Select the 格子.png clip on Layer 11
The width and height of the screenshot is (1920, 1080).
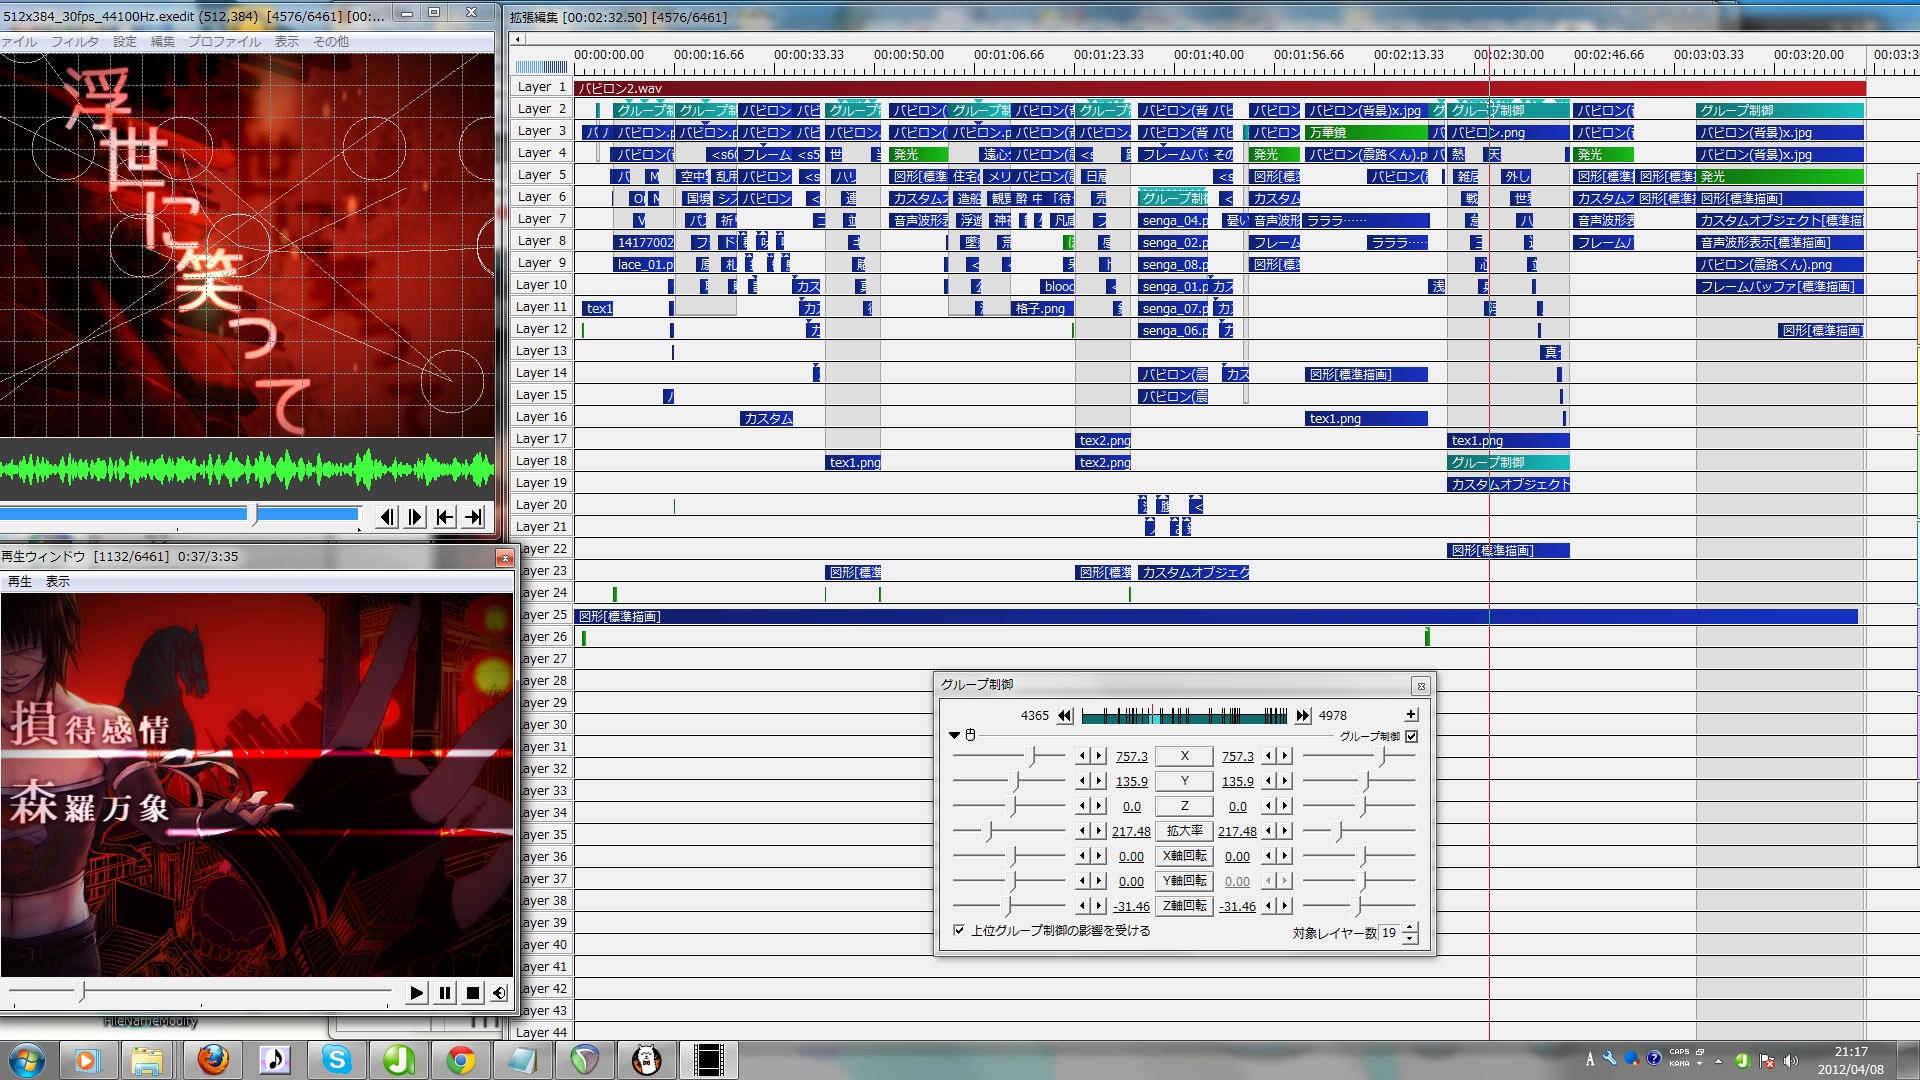(1042, 309)
